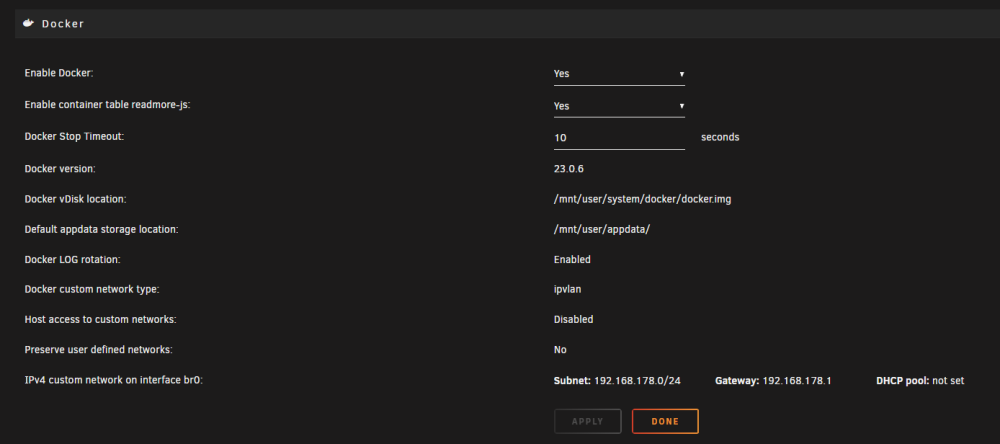Click the Gateway 192.168.178.1 value
1000x444 pixels.
coord(773,381)
